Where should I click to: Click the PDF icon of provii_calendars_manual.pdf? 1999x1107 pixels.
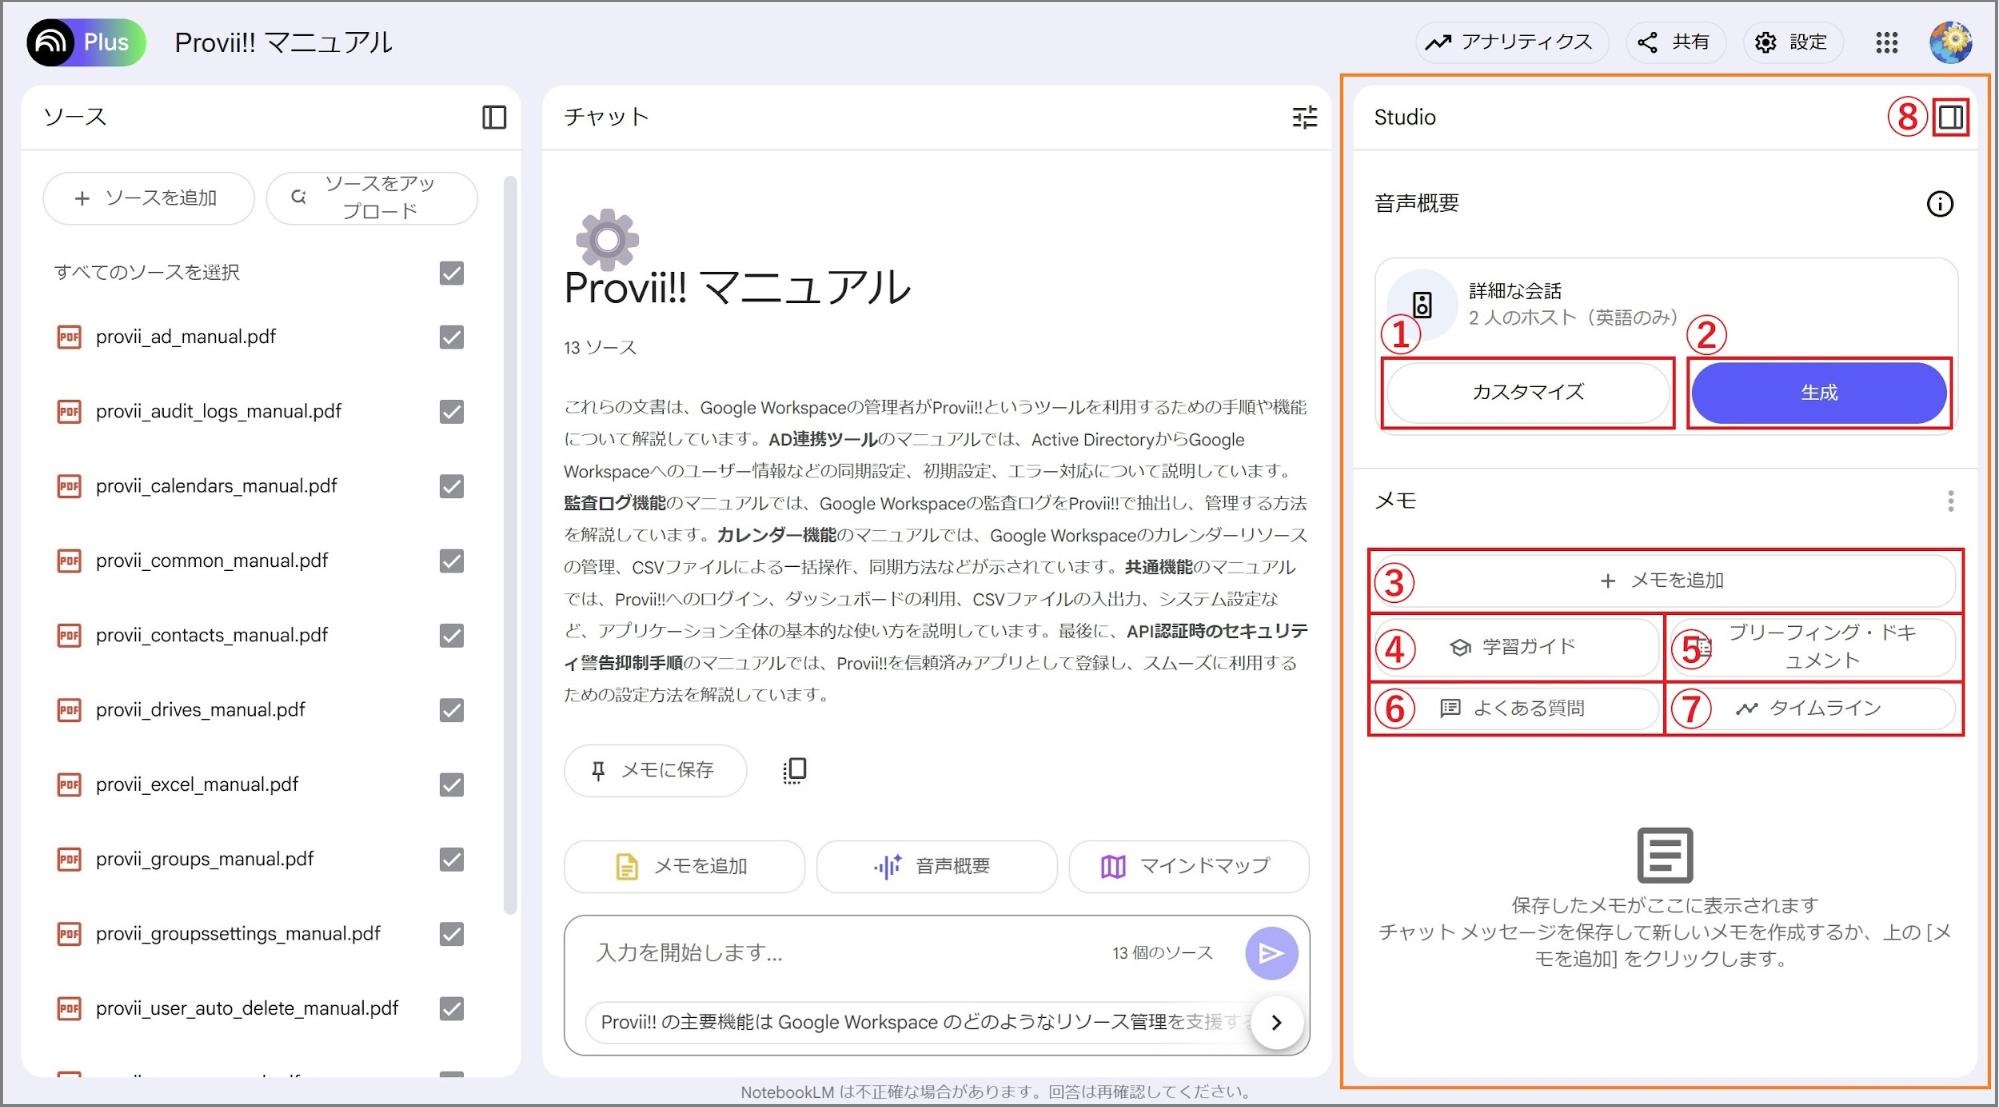pyautogui.click(x=69, y=486)
